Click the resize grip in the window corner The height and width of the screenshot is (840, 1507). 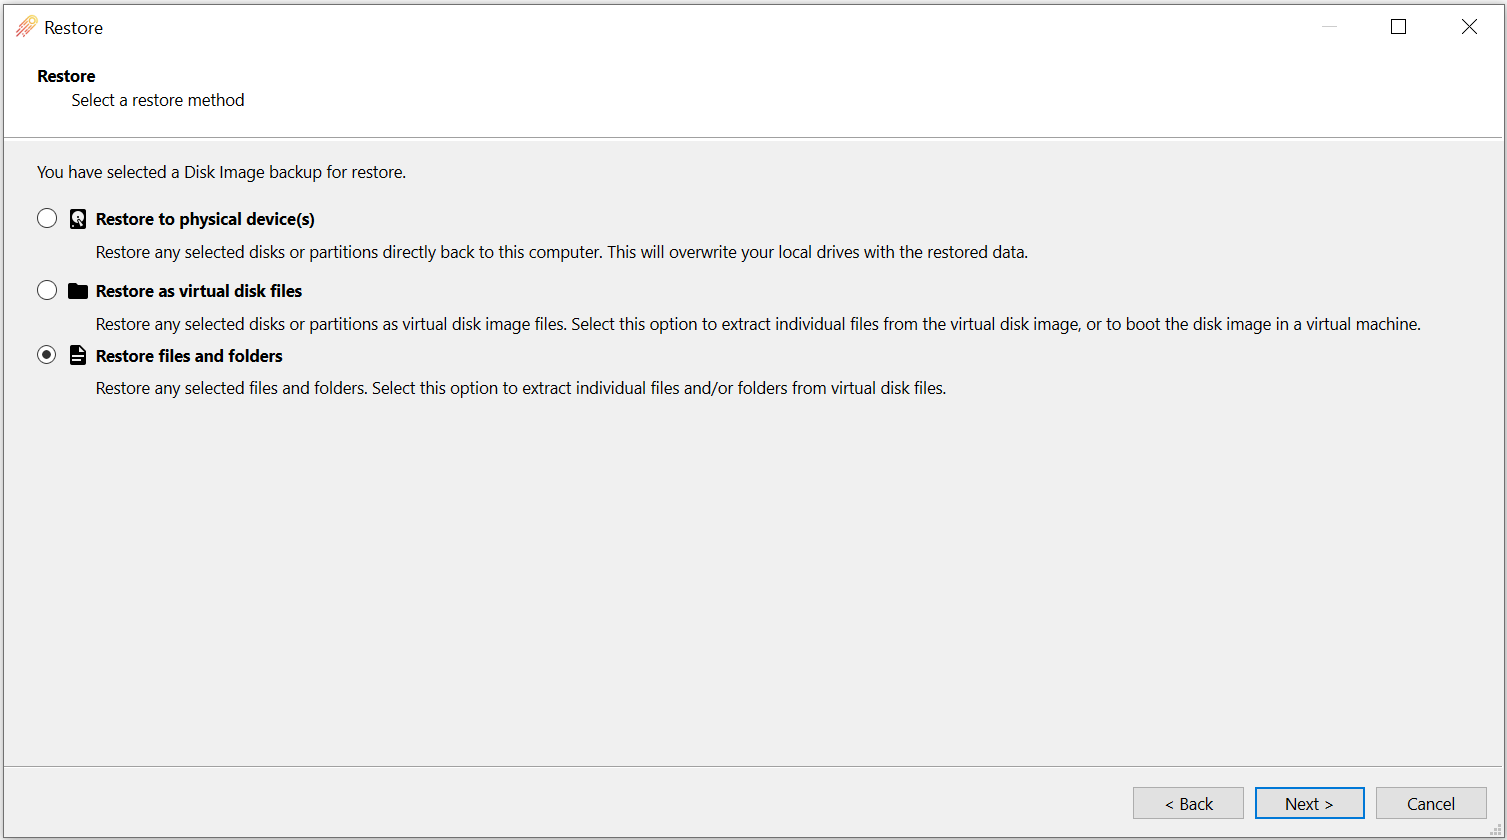1496,830
